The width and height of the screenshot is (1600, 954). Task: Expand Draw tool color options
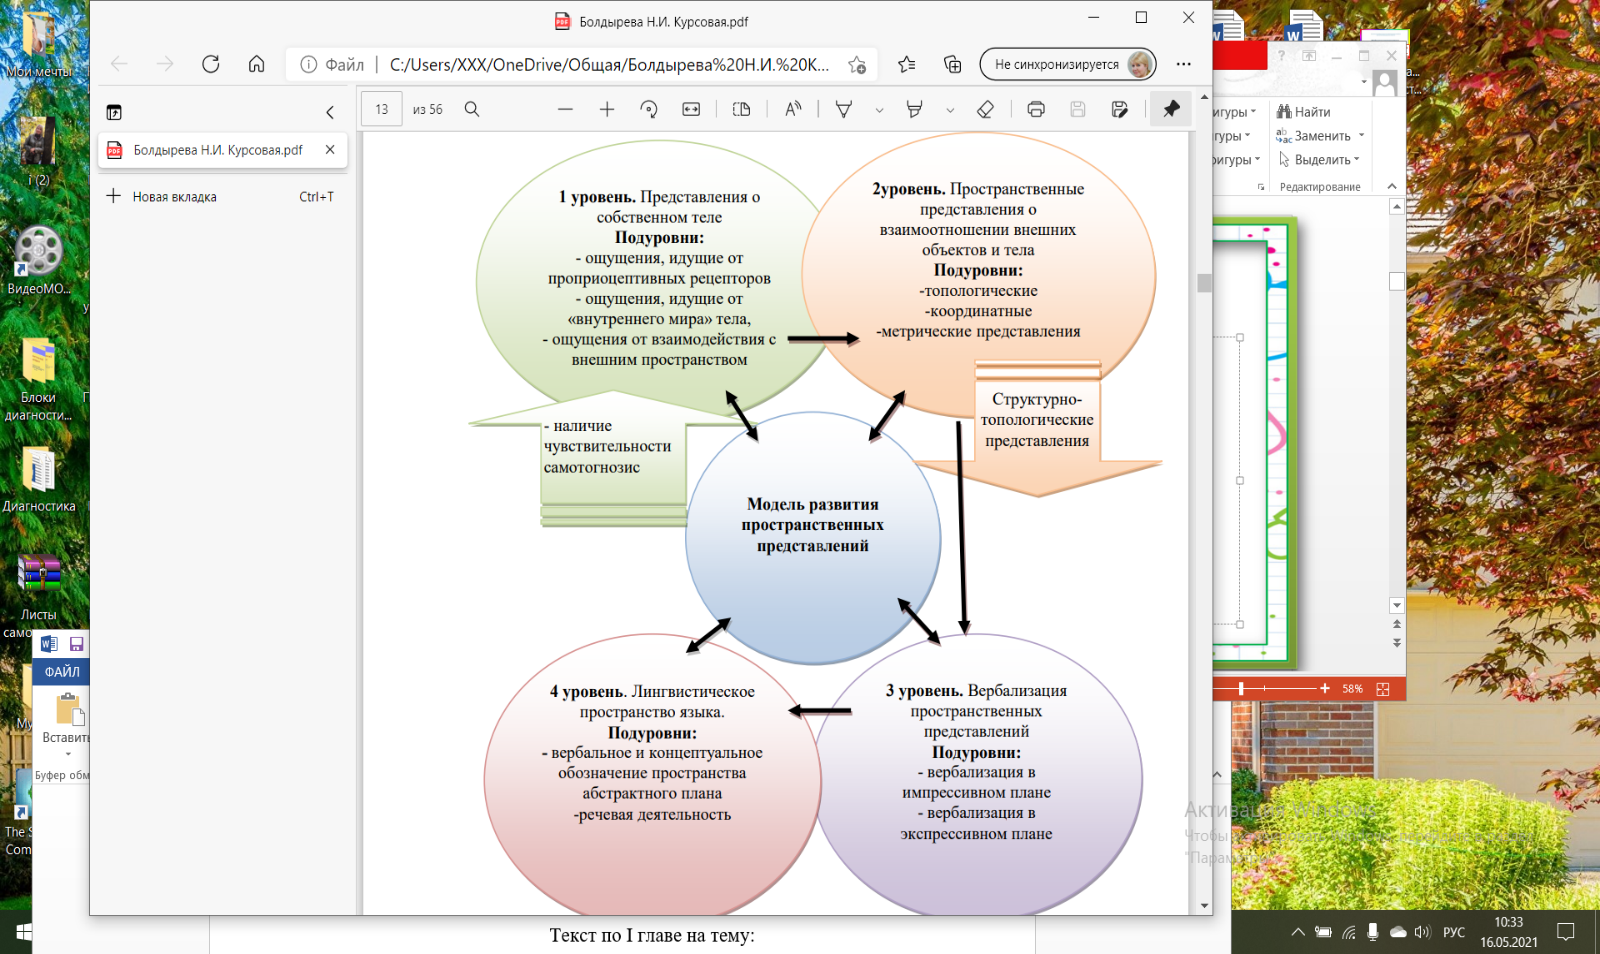click(879, 110)
